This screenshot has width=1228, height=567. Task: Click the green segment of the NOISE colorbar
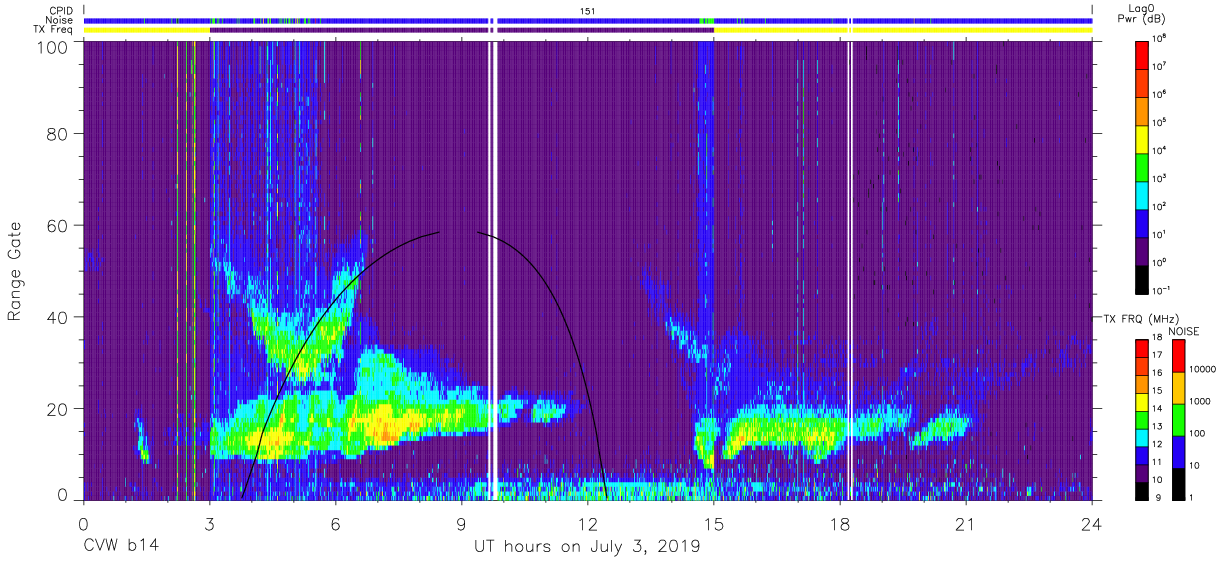click(1181, 420)
